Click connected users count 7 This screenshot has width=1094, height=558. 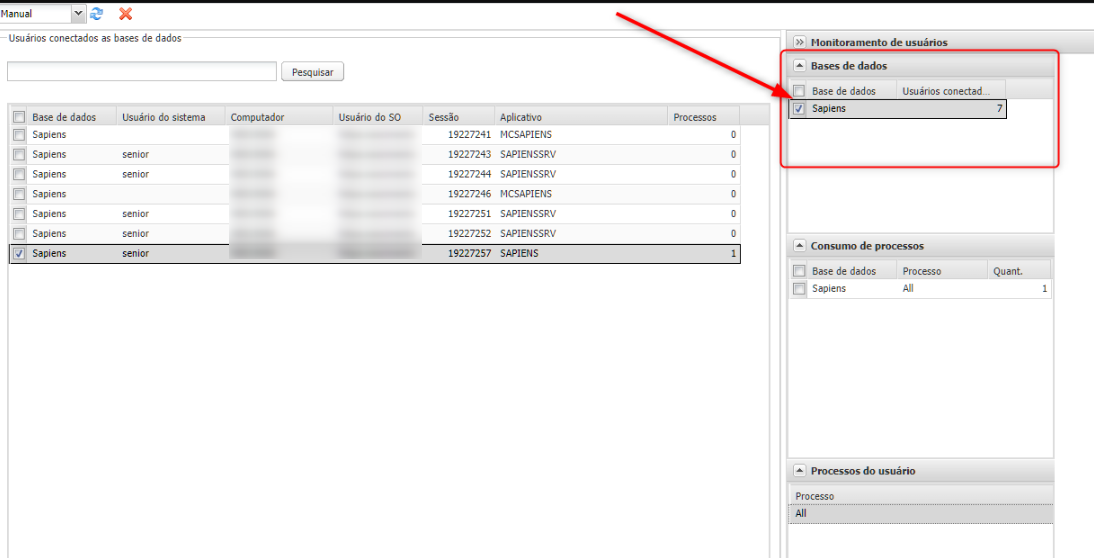pos(1000,109)
